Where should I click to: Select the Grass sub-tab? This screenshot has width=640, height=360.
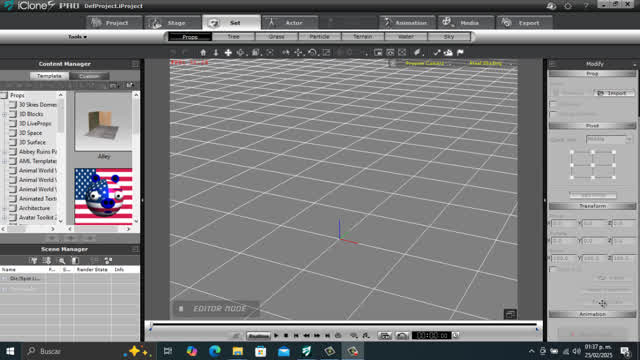[276, 37]
